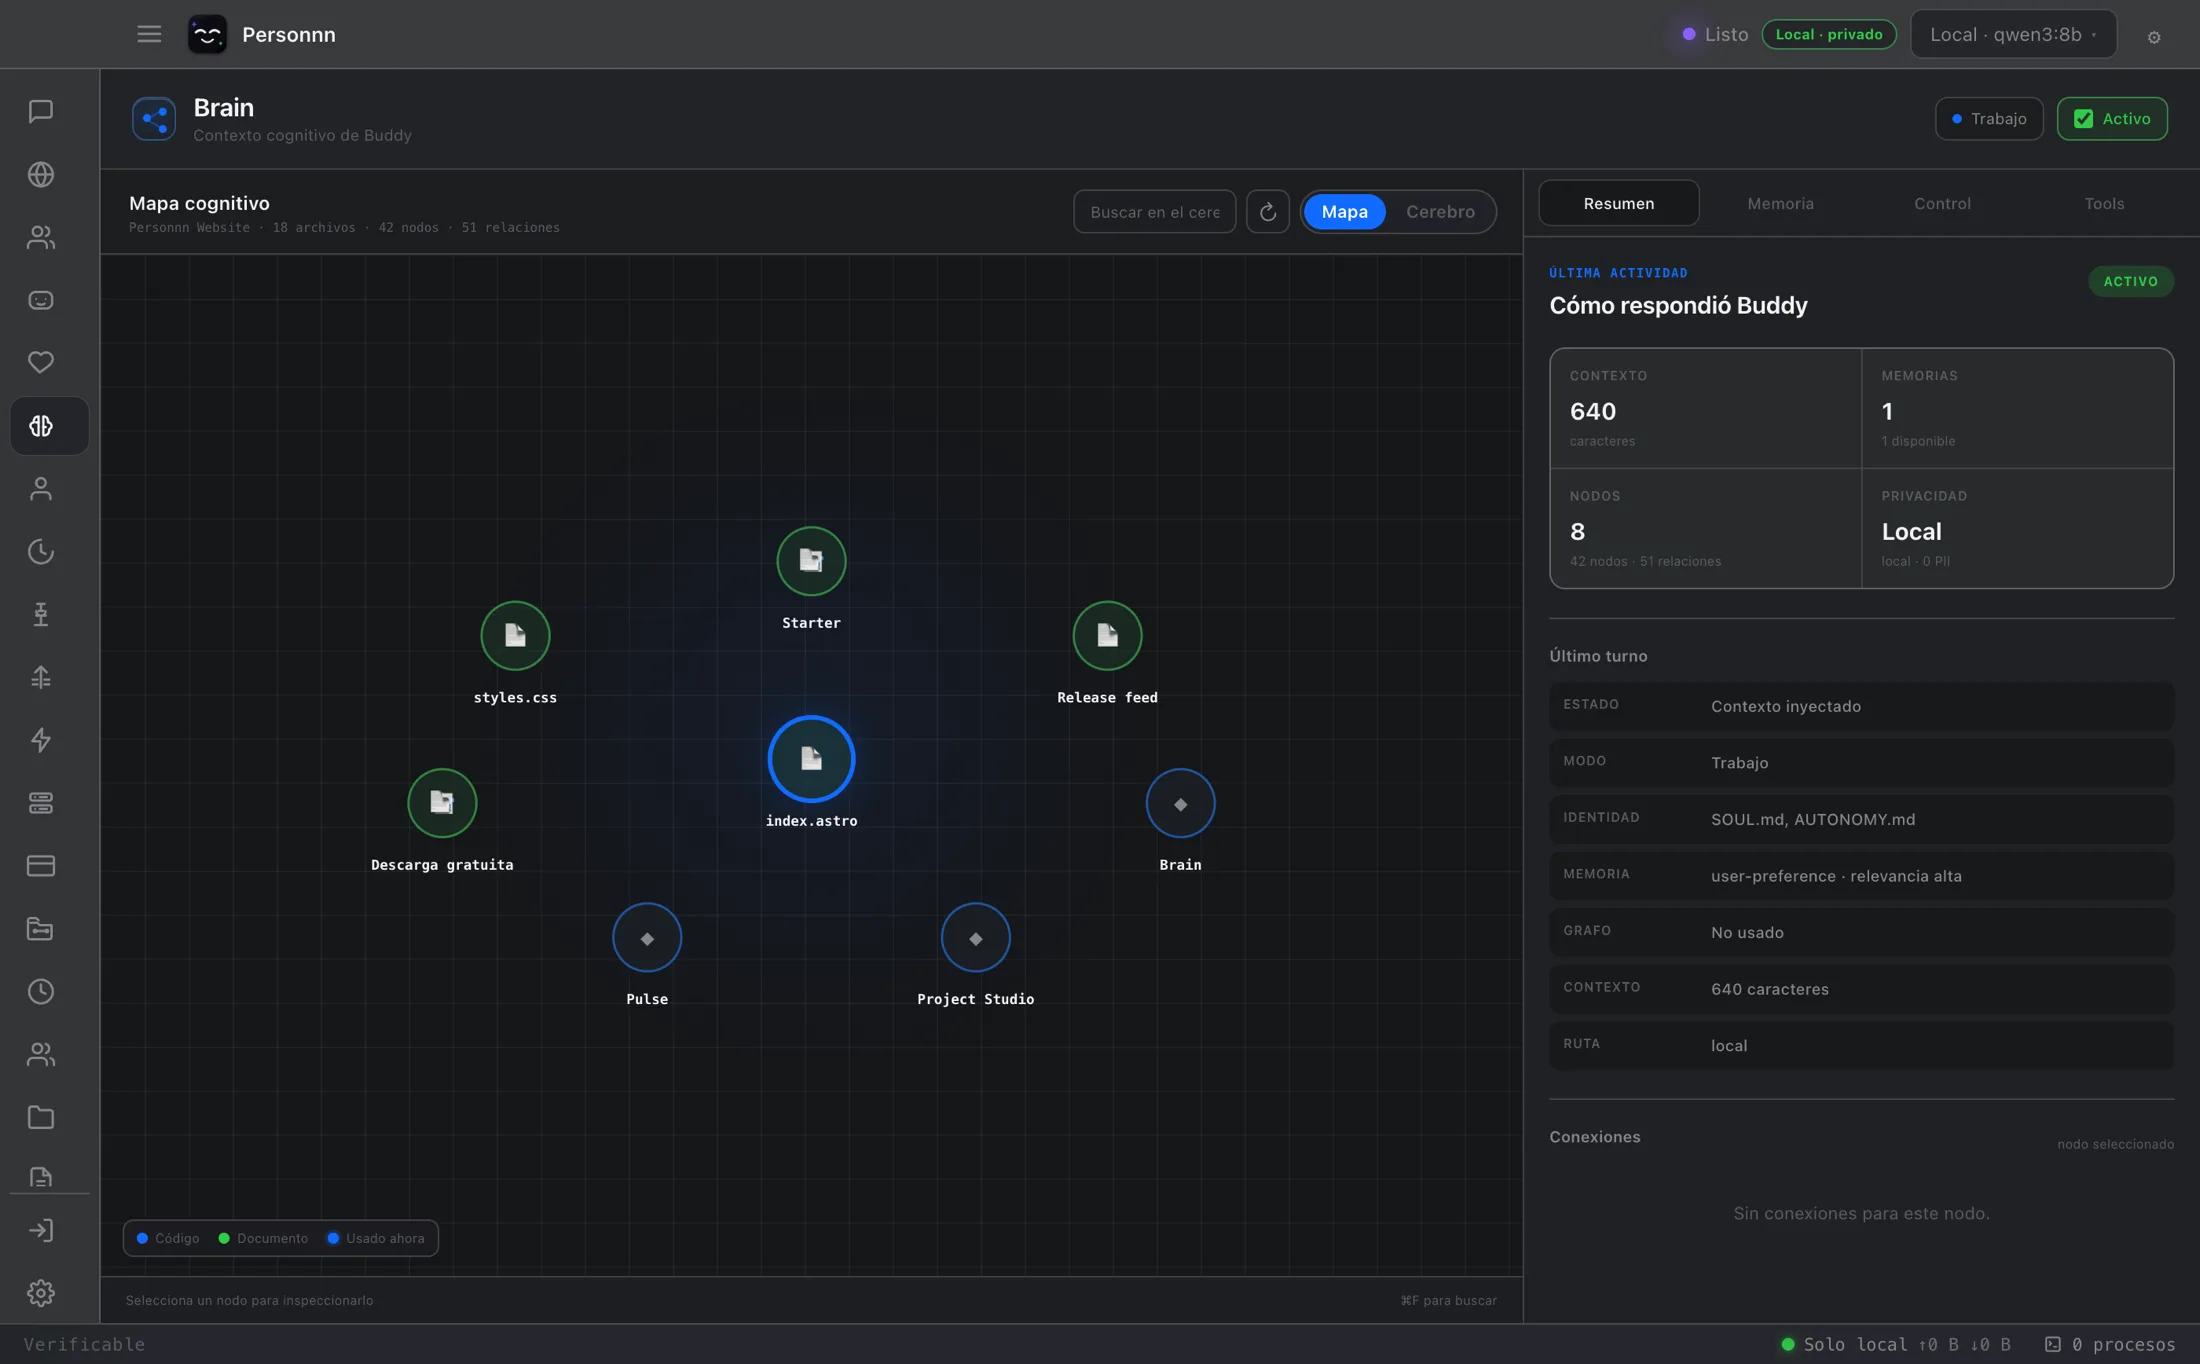Image resolution: width=2200 pixels, height=1364 pixels.
Task: Click the refresh map icon button
Action: point(1267,212)
